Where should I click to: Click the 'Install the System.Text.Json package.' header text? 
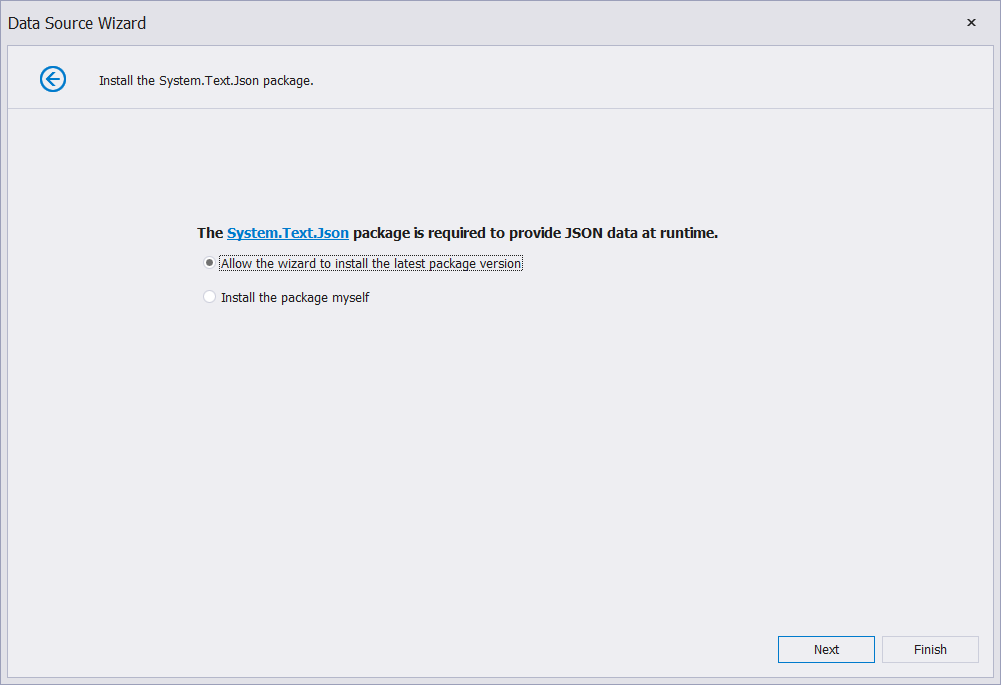click(x=206, y=81)
